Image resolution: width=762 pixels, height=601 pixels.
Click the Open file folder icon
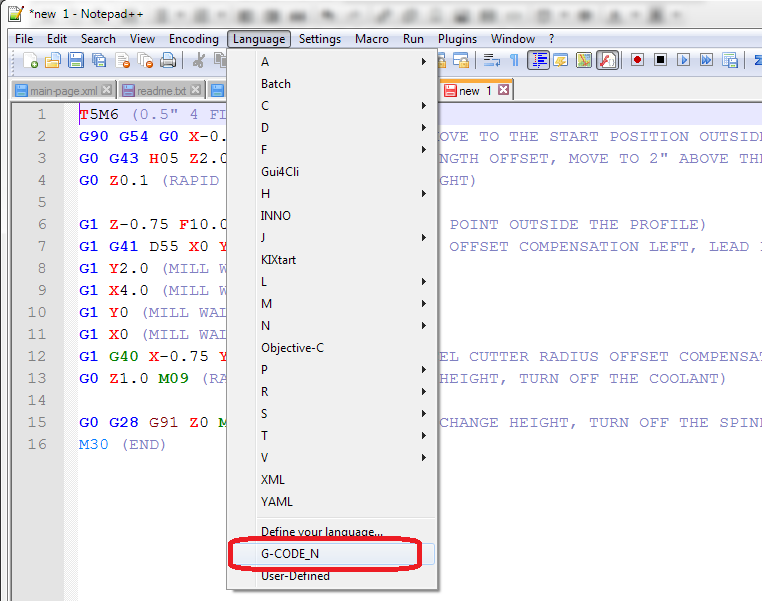(53, 61)
